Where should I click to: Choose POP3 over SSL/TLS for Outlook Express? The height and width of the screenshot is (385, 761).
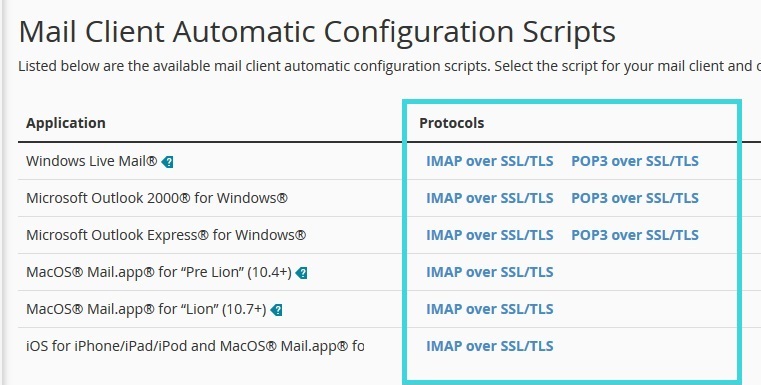click(635, 235)
